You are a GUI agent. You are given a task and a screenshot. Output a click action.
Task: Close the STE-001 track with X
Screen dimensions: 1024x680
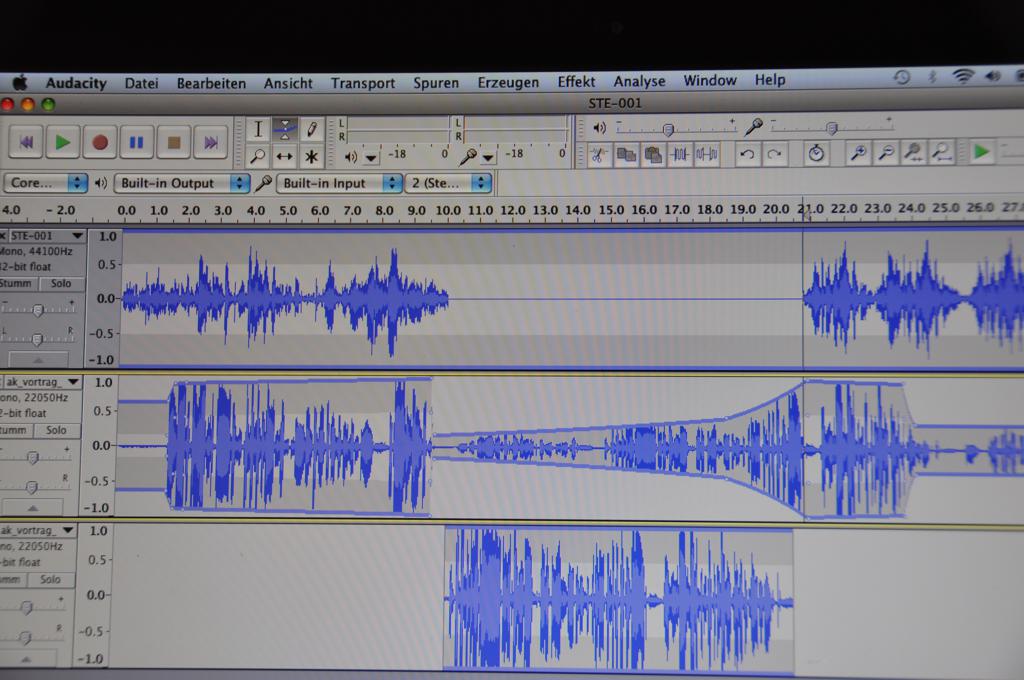(3, 236)
